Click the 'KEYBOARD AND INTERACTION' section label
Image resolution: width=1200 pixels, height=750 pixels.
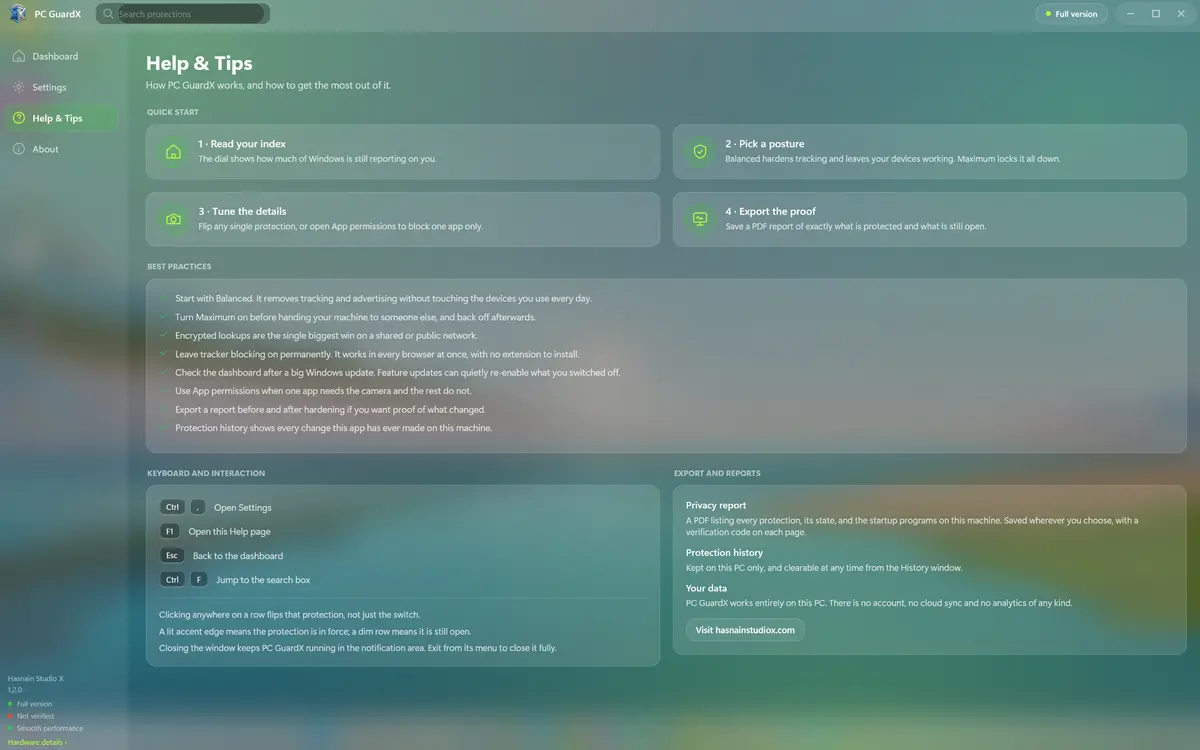coord(206,473)
